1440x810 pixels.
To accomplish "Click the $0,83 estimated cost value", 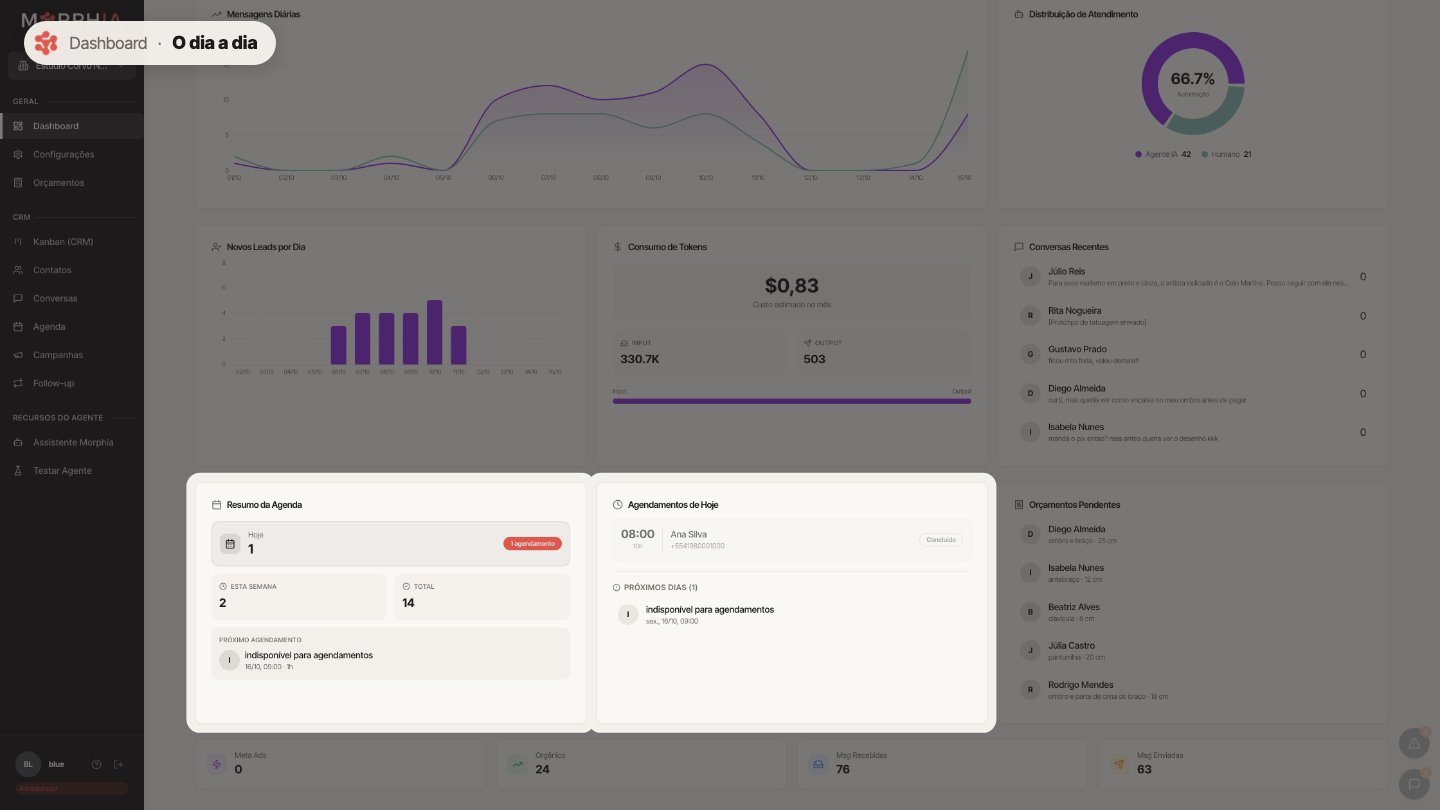I will click(x=792, y=286).
